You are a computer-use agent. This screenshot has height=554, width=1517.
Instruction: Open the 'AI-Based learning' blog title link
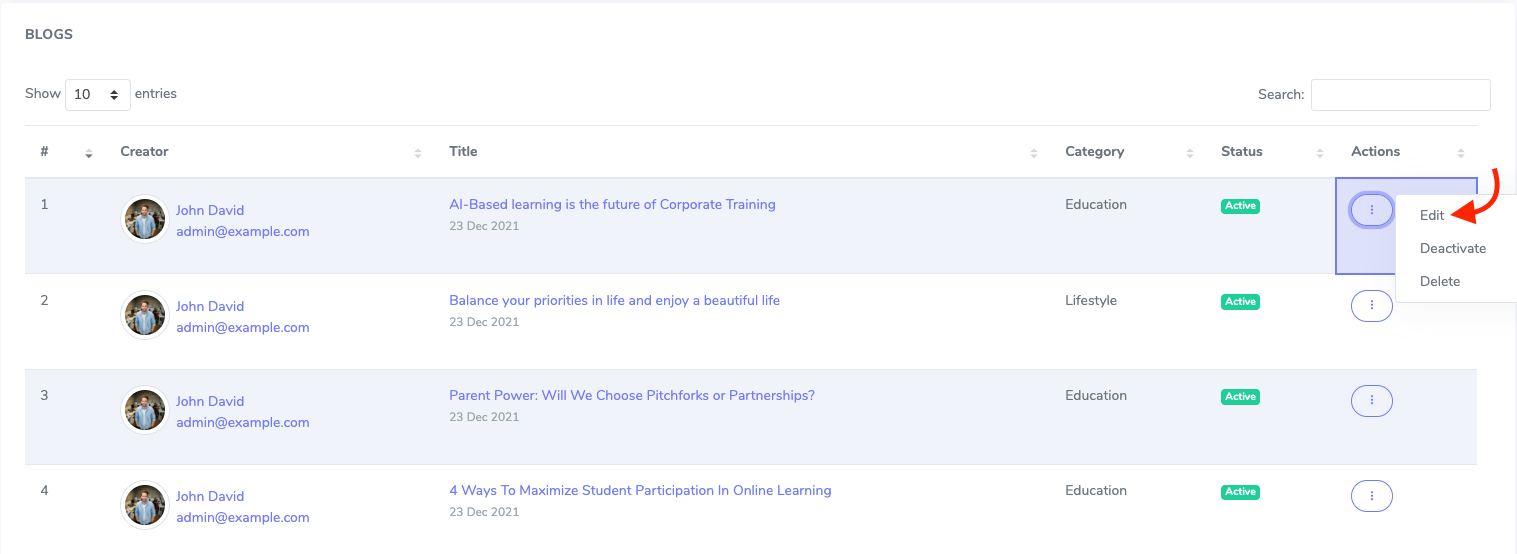(612, 204)
